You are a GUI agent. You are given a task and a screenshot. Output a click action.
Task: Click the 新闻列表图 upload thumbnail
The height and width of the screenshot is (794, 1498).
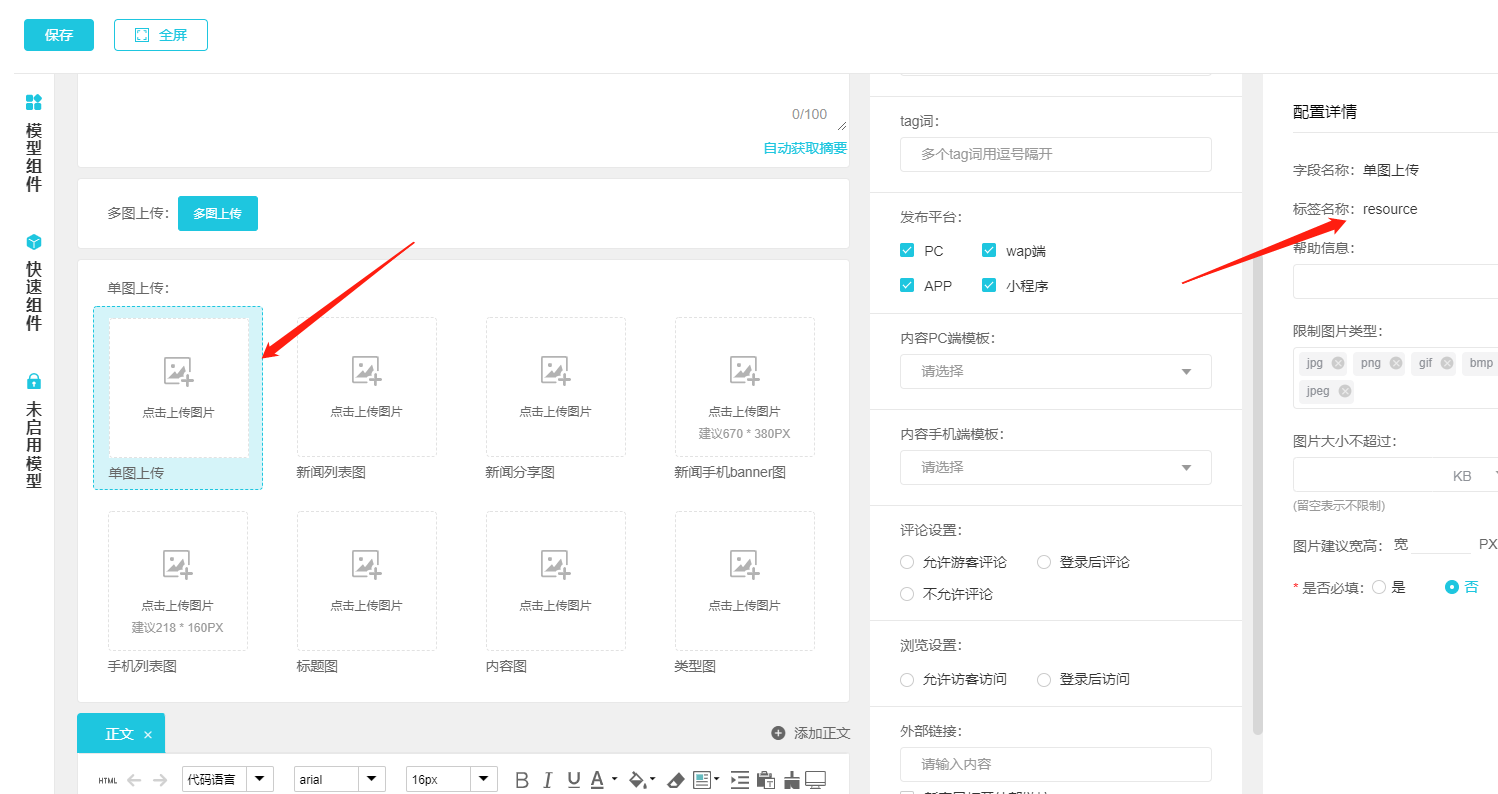(x=366, y=386)
